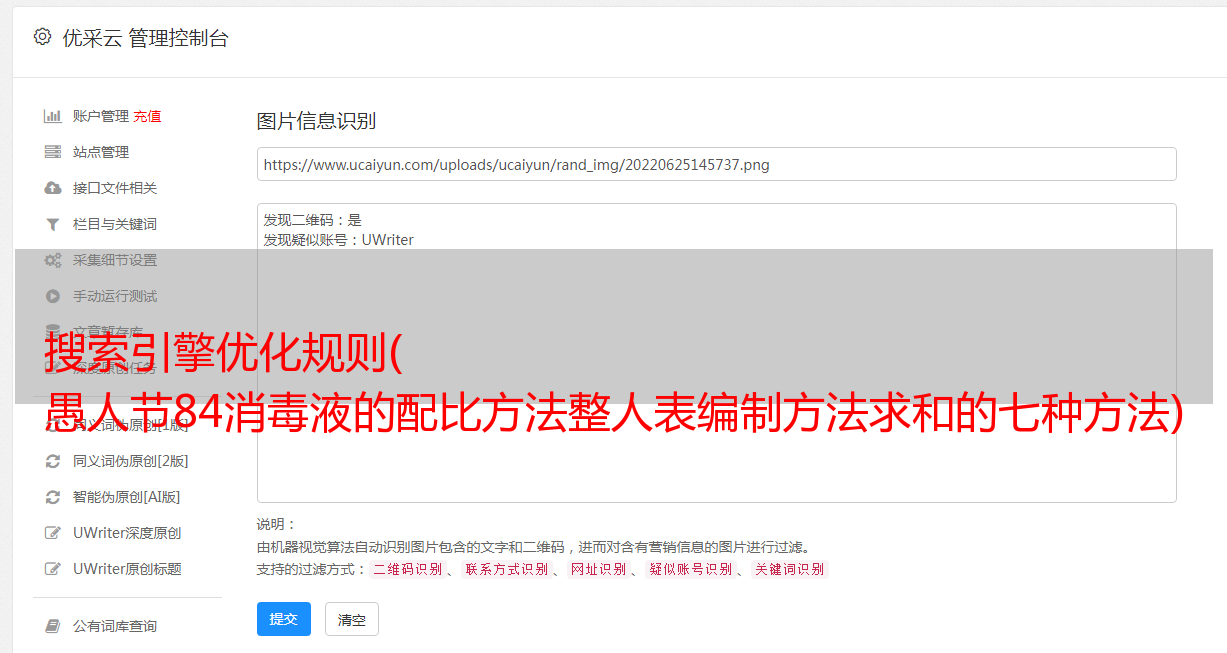Click the 发现二维码：是 result line

tap(312, 220)
